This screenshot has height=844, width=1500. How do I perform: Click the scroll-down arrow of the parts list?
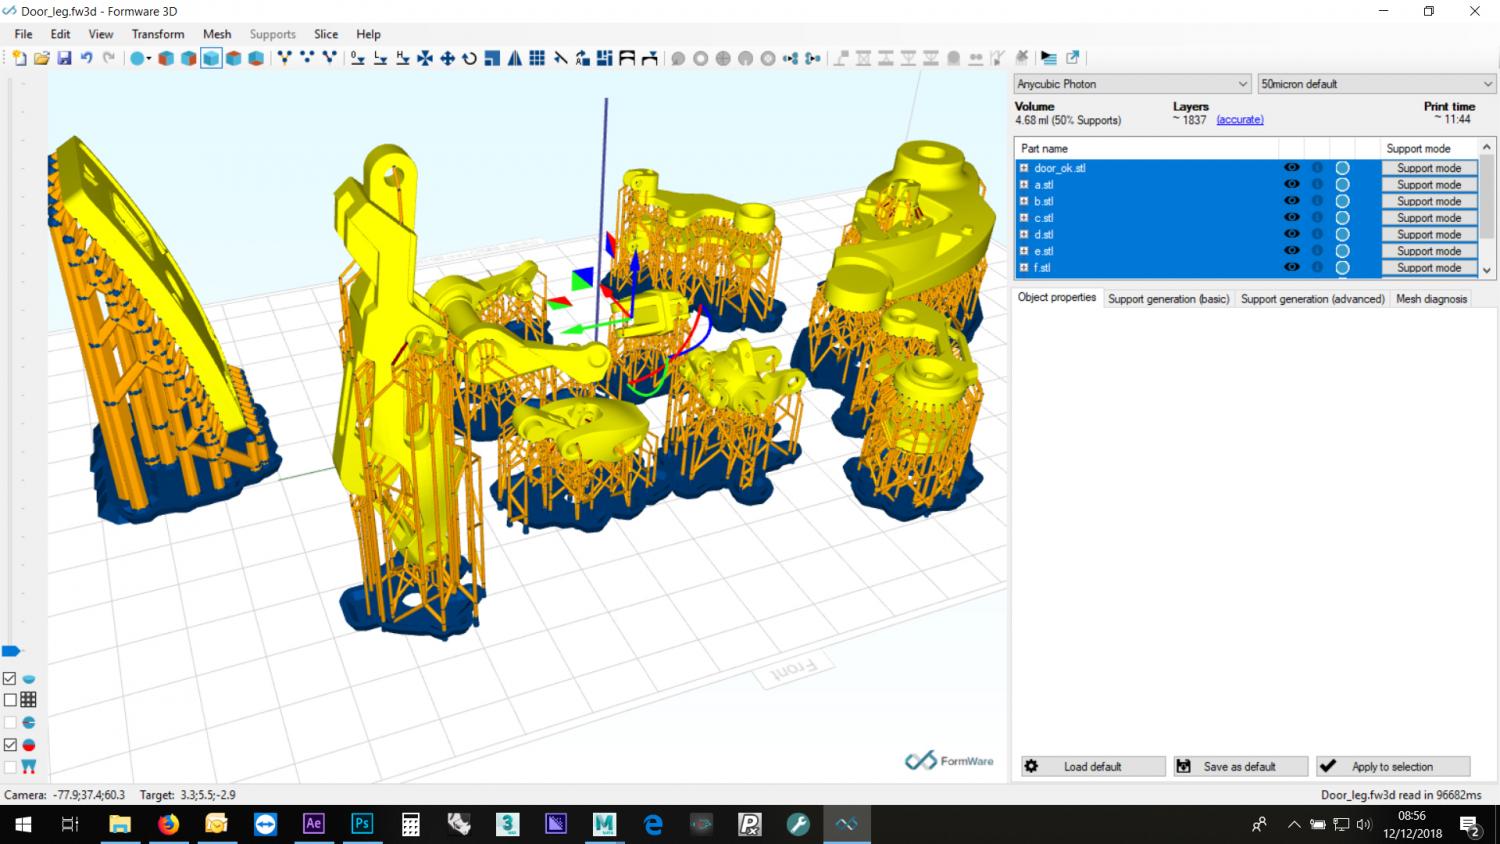pyautogui.click(x=1487, y=270)
